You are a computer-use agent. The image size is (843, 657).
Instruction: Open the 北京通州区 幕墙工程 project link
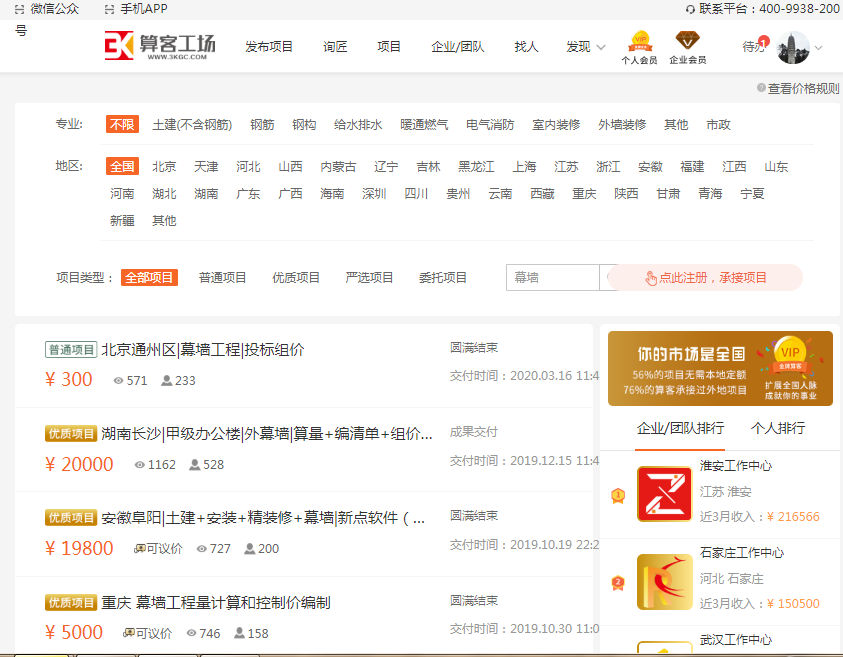click(202, 350)
